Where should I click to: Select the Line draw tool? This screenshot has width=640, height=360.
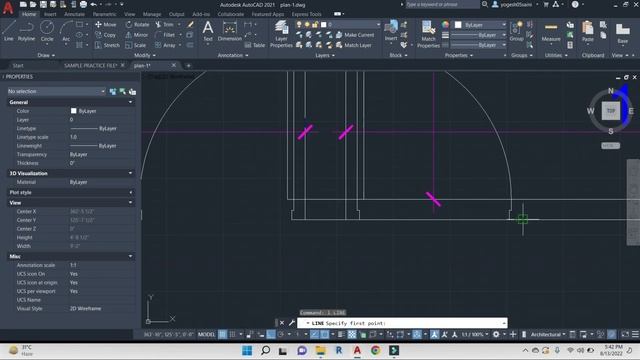coord(9,31)
